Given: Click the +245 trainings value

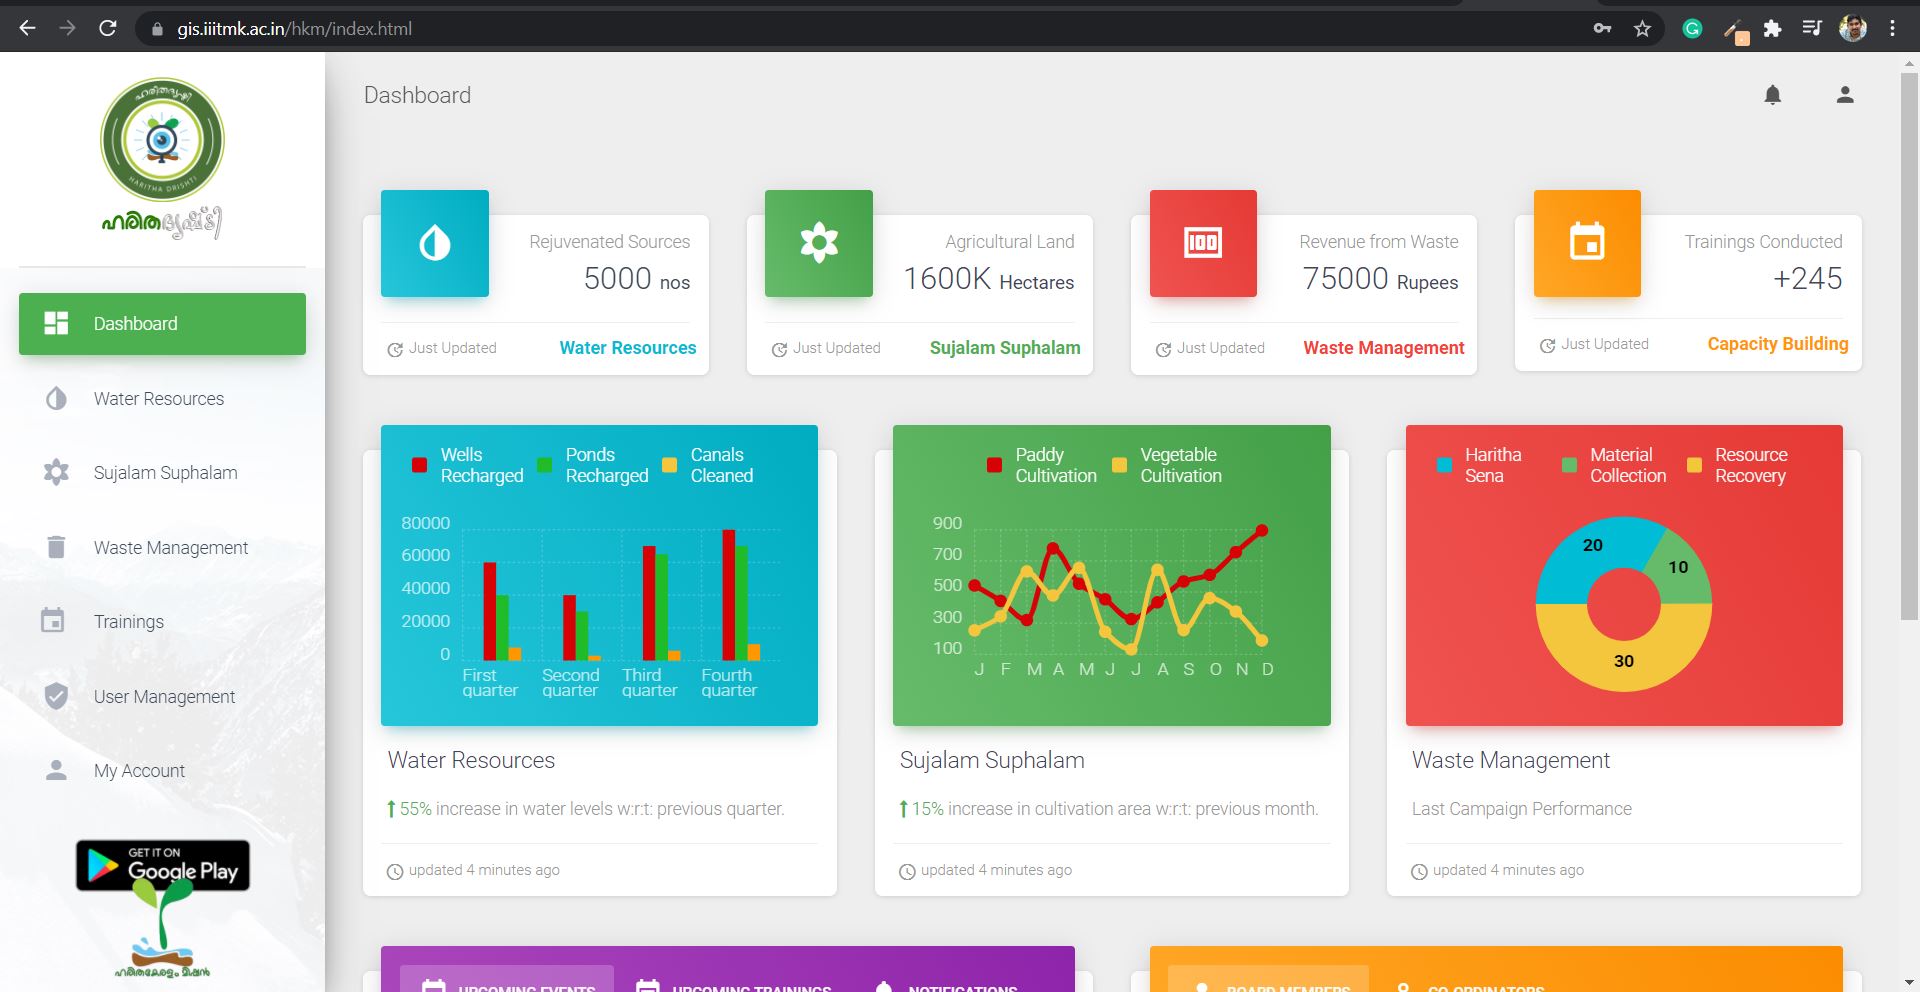Looking at the screenshot, I should pyautogui.click(x=1807, y=279).
